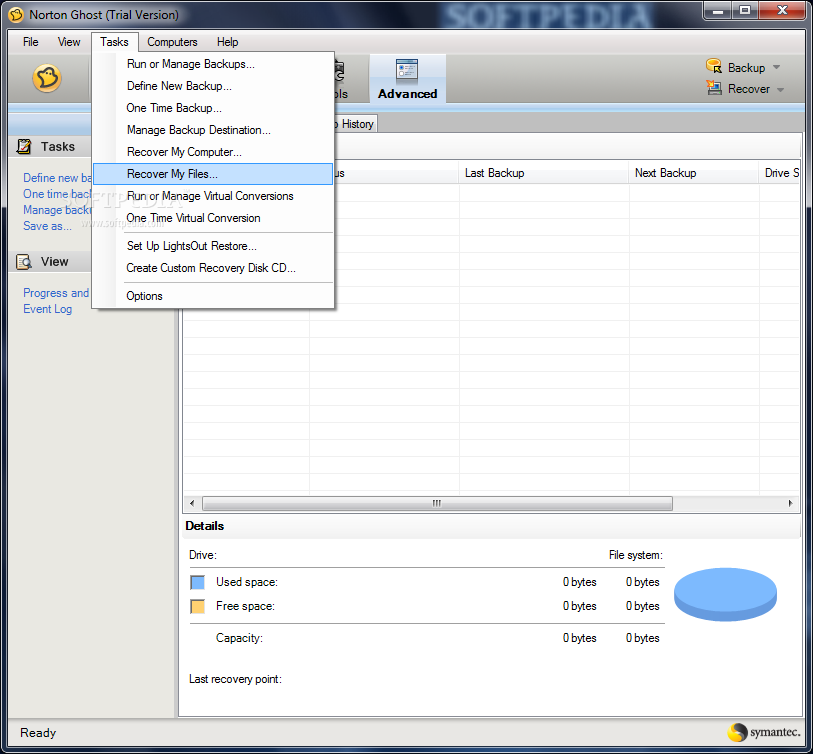Click the scroll left arrow
Screen dimensions: 813x754
tap(192, 504)
